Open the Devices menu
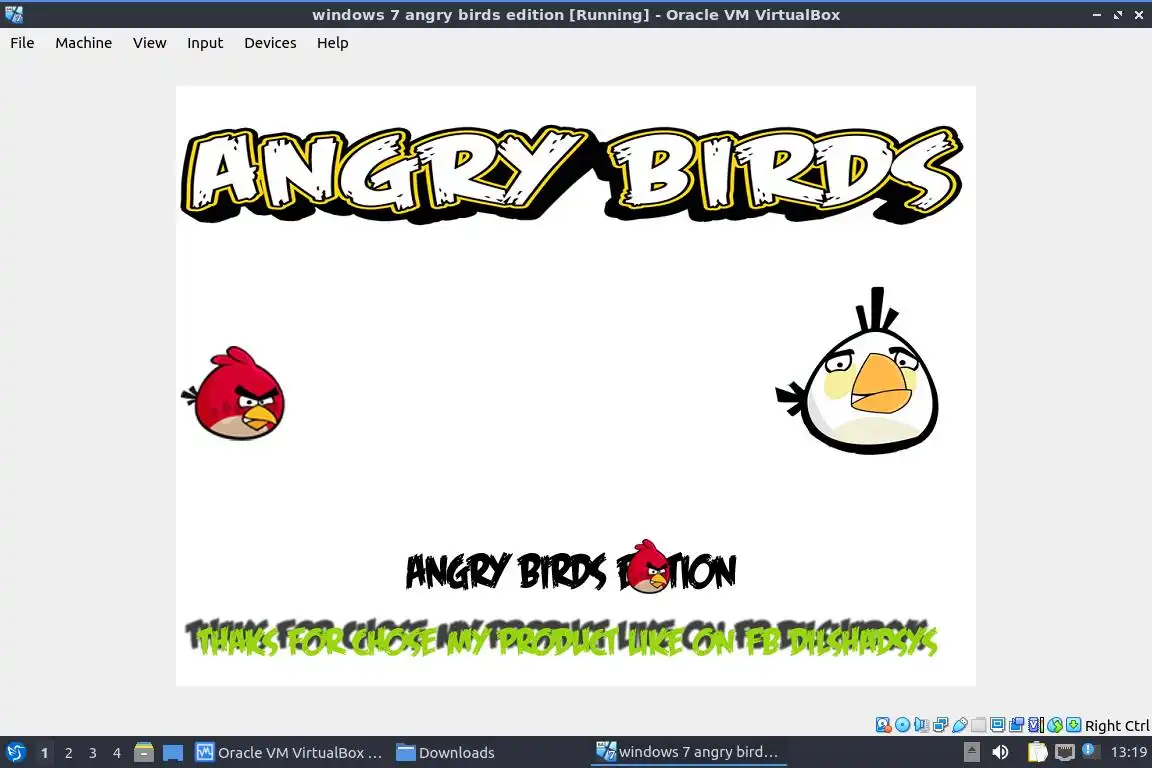Screen dimensions: 1152x768 [270, 43]
